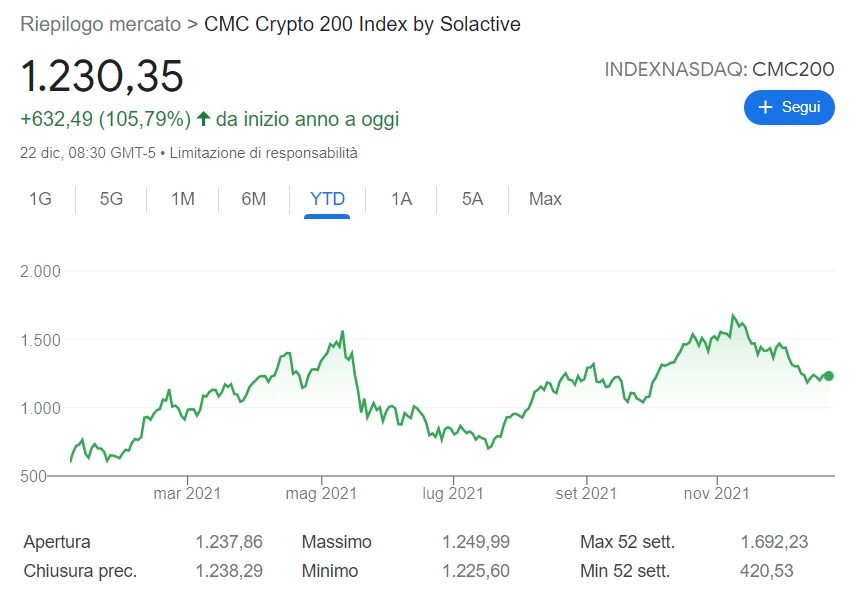The image size is (855, 610).
Task: Click the plus icon in Segui button
Action: tap(766, 107)
